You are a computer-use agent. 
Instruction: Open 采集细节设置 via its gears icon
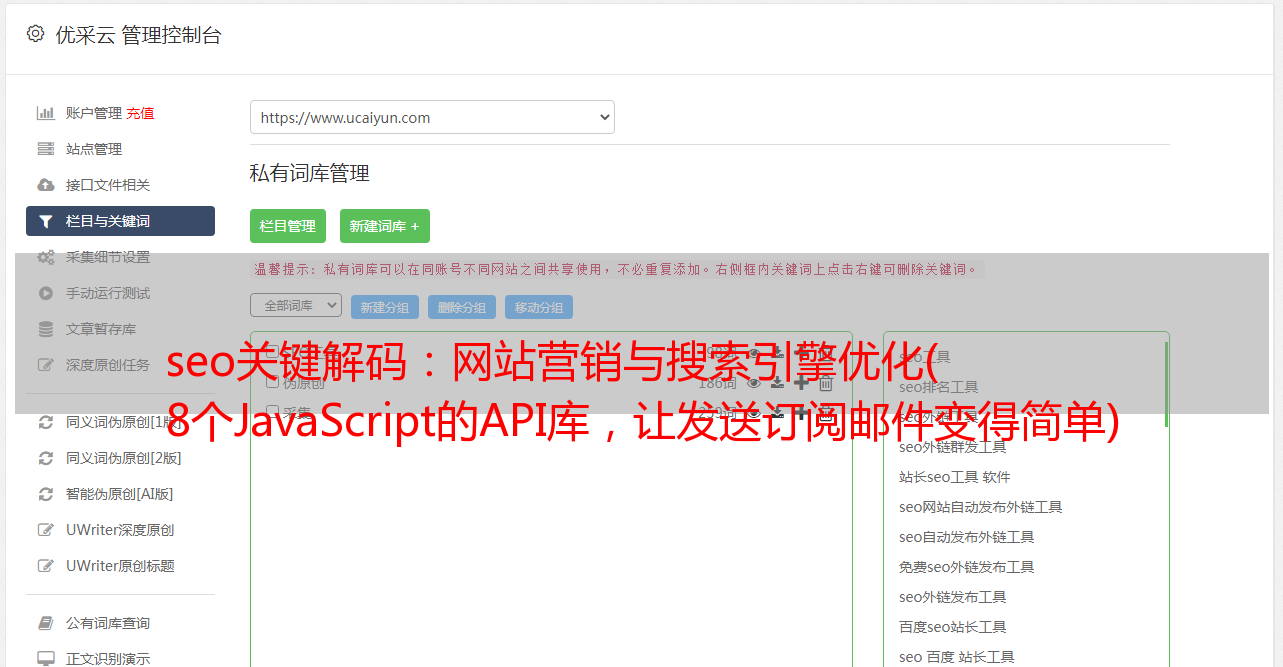[x=45, y=257]
